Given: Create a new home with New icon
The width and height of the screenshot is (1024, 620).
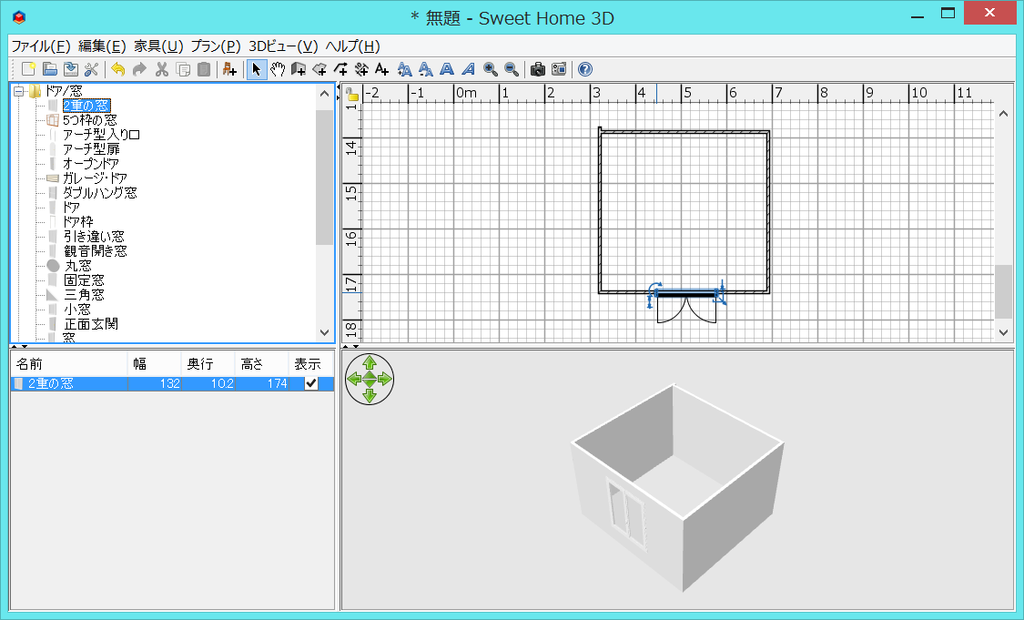Looking at the screenshot, I should 28,69.
